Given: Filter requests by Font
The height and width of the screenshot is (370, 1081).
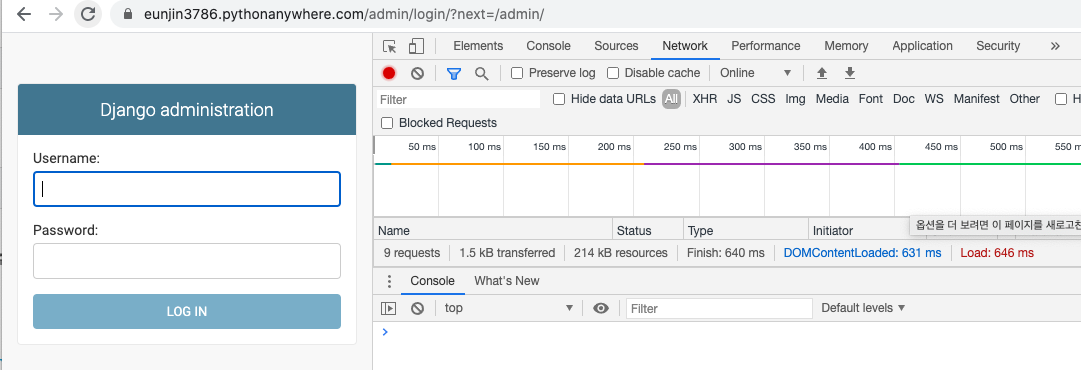Looking at the screenshot, I should click(x=871, y=99).
